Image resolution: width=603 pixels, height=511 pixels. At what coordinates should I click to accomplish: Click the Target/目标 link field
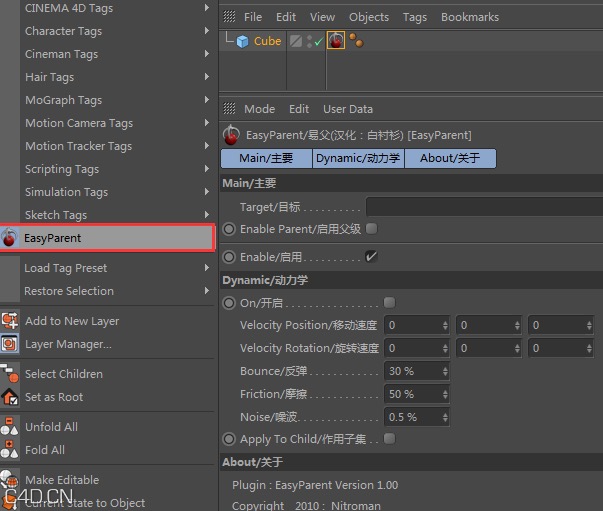[484, 207]
